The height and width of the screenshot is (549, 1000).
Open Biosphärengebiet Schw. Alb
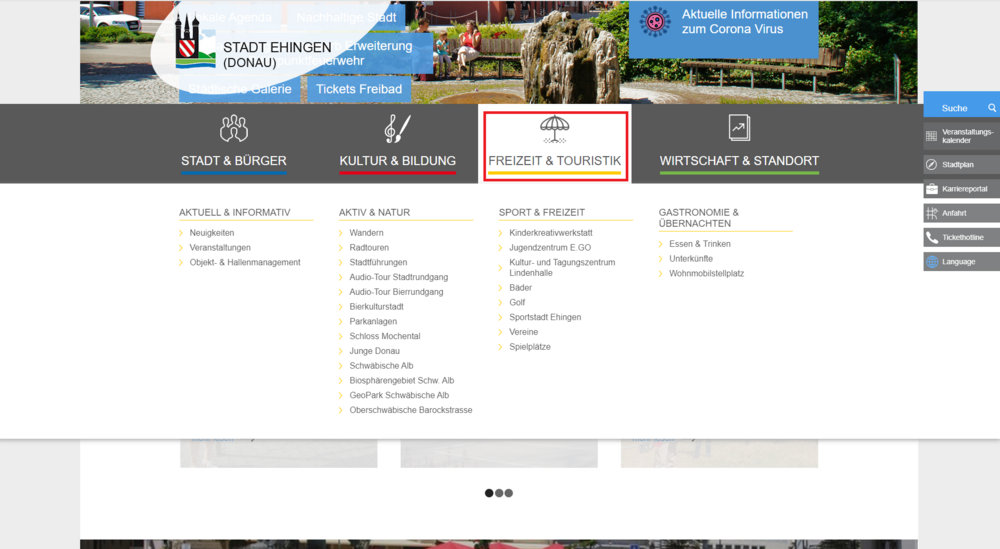(x=402, y=380)
